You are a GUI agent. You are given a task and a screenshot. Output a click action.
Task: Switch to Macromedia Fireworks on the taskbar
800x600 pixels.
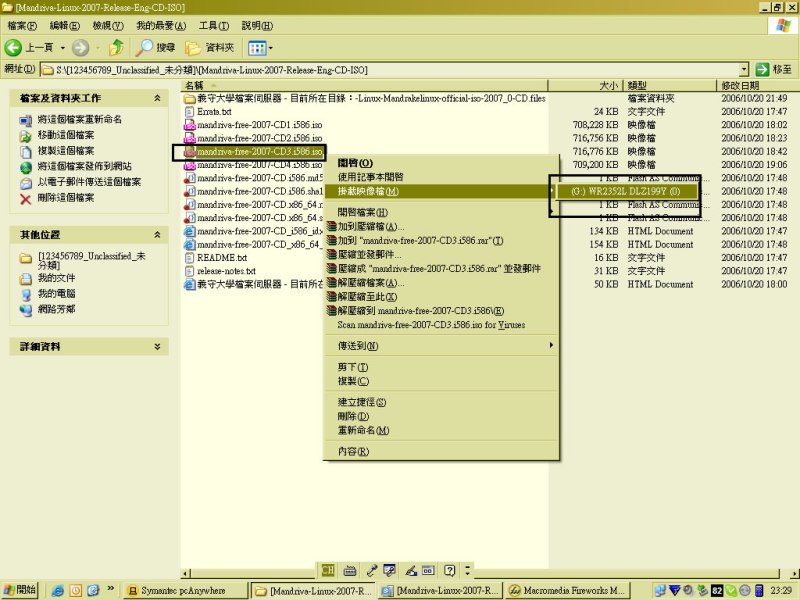(x=568, y=590)
